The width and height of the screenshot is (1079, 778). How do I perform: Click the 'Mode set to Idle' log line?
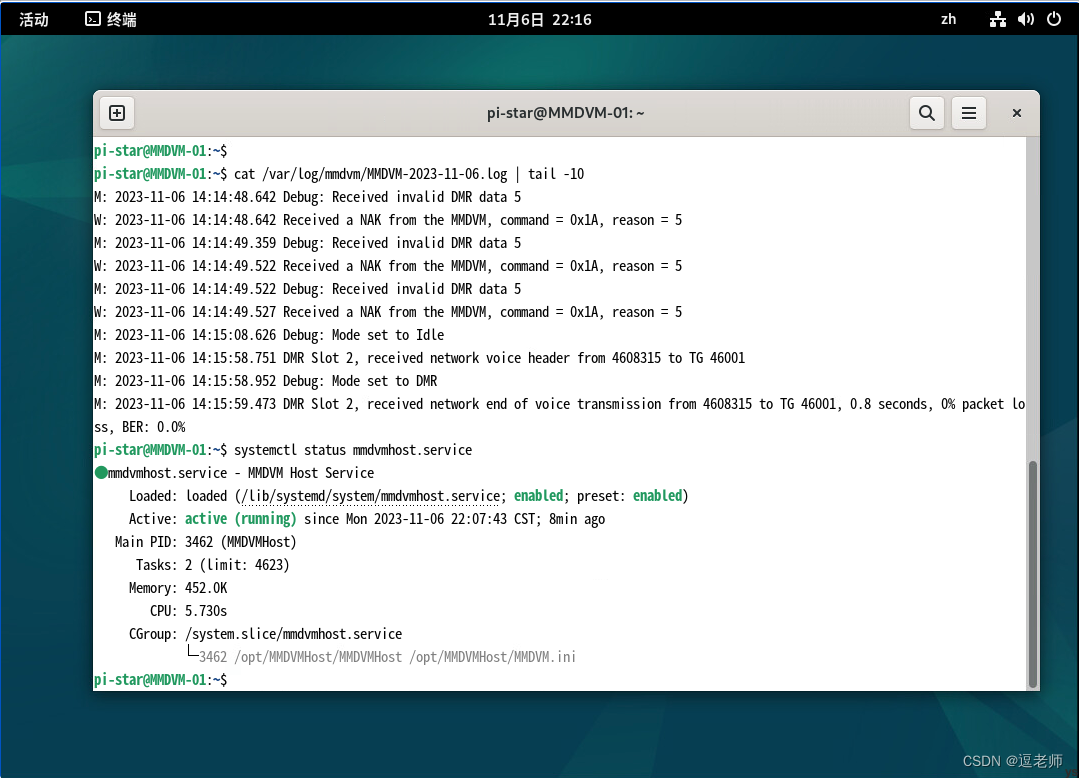pyautogui.click(x=268, y=335)
